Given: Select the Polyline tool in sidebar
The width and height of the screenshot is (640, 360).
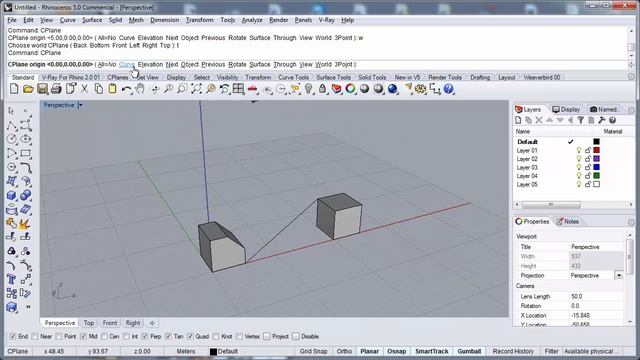Looking at the screenshot, I should (11, 125).
